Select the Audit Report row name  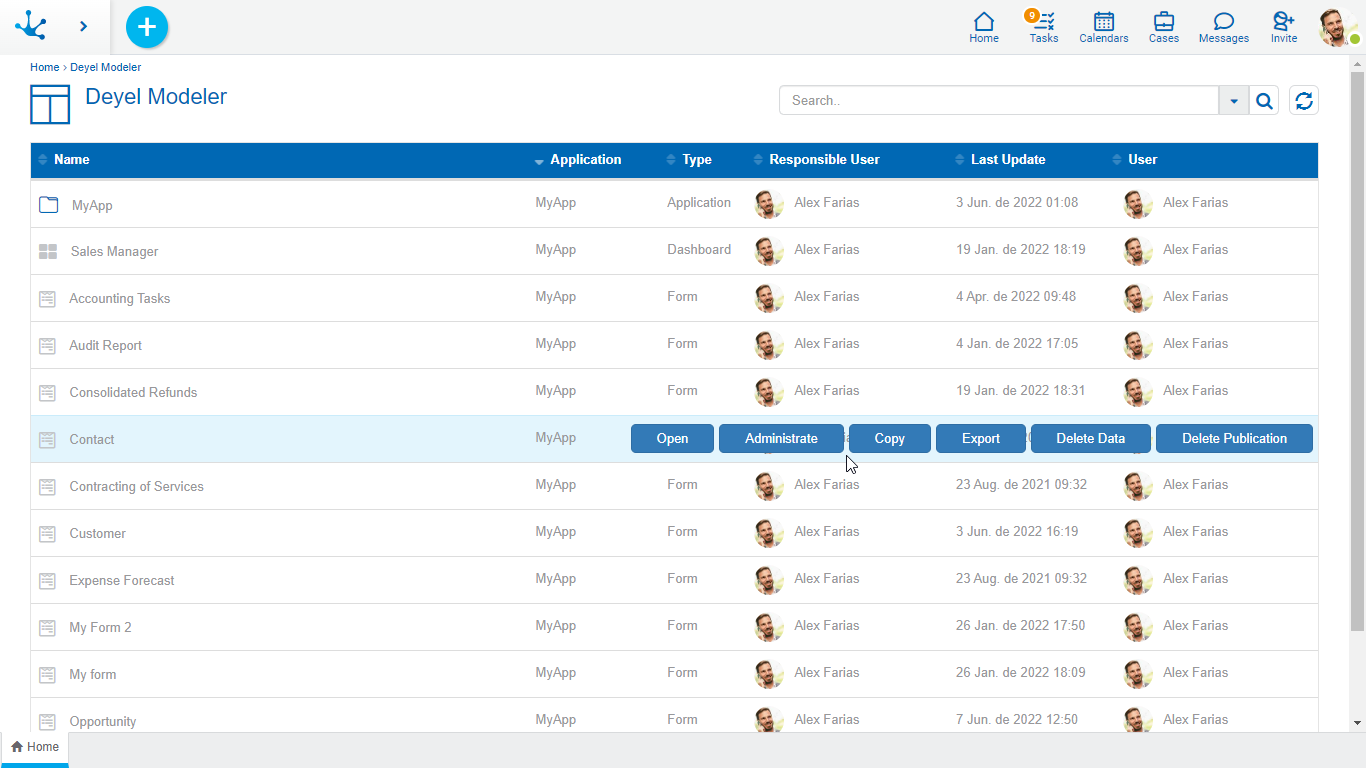(106, 346)
